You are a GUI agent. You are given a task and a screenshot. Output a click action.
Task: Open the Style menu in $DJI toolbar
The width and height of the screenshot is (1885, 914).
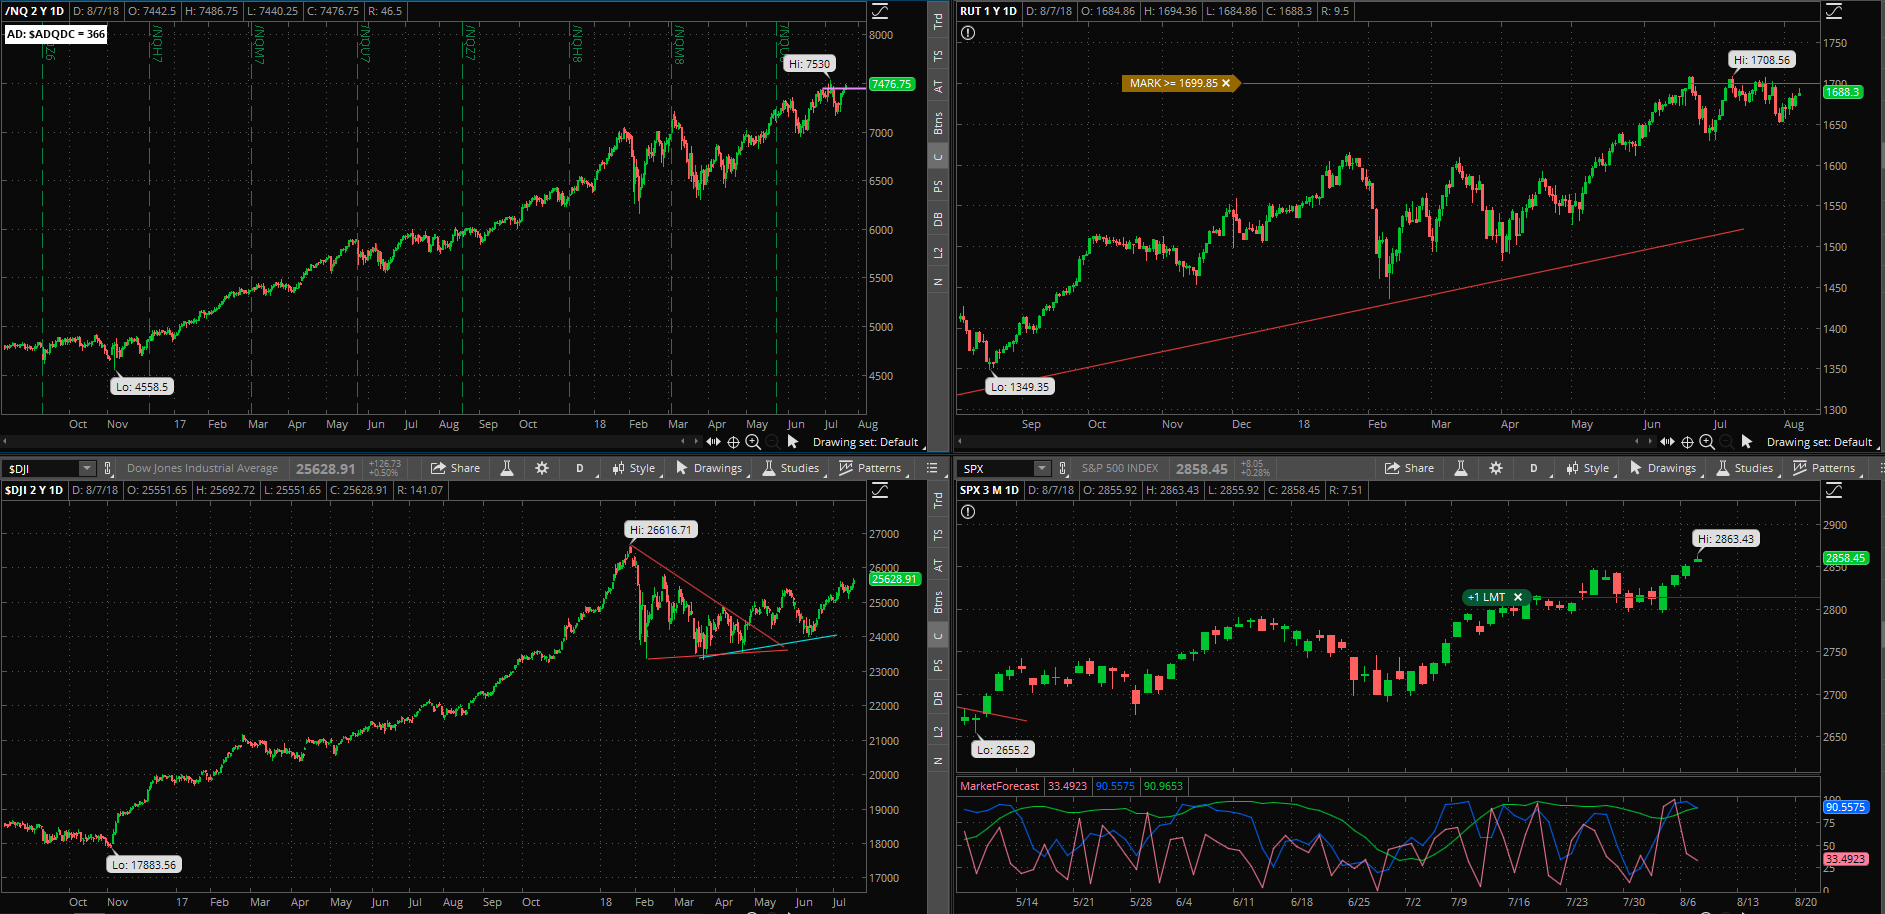pos(634,468)
